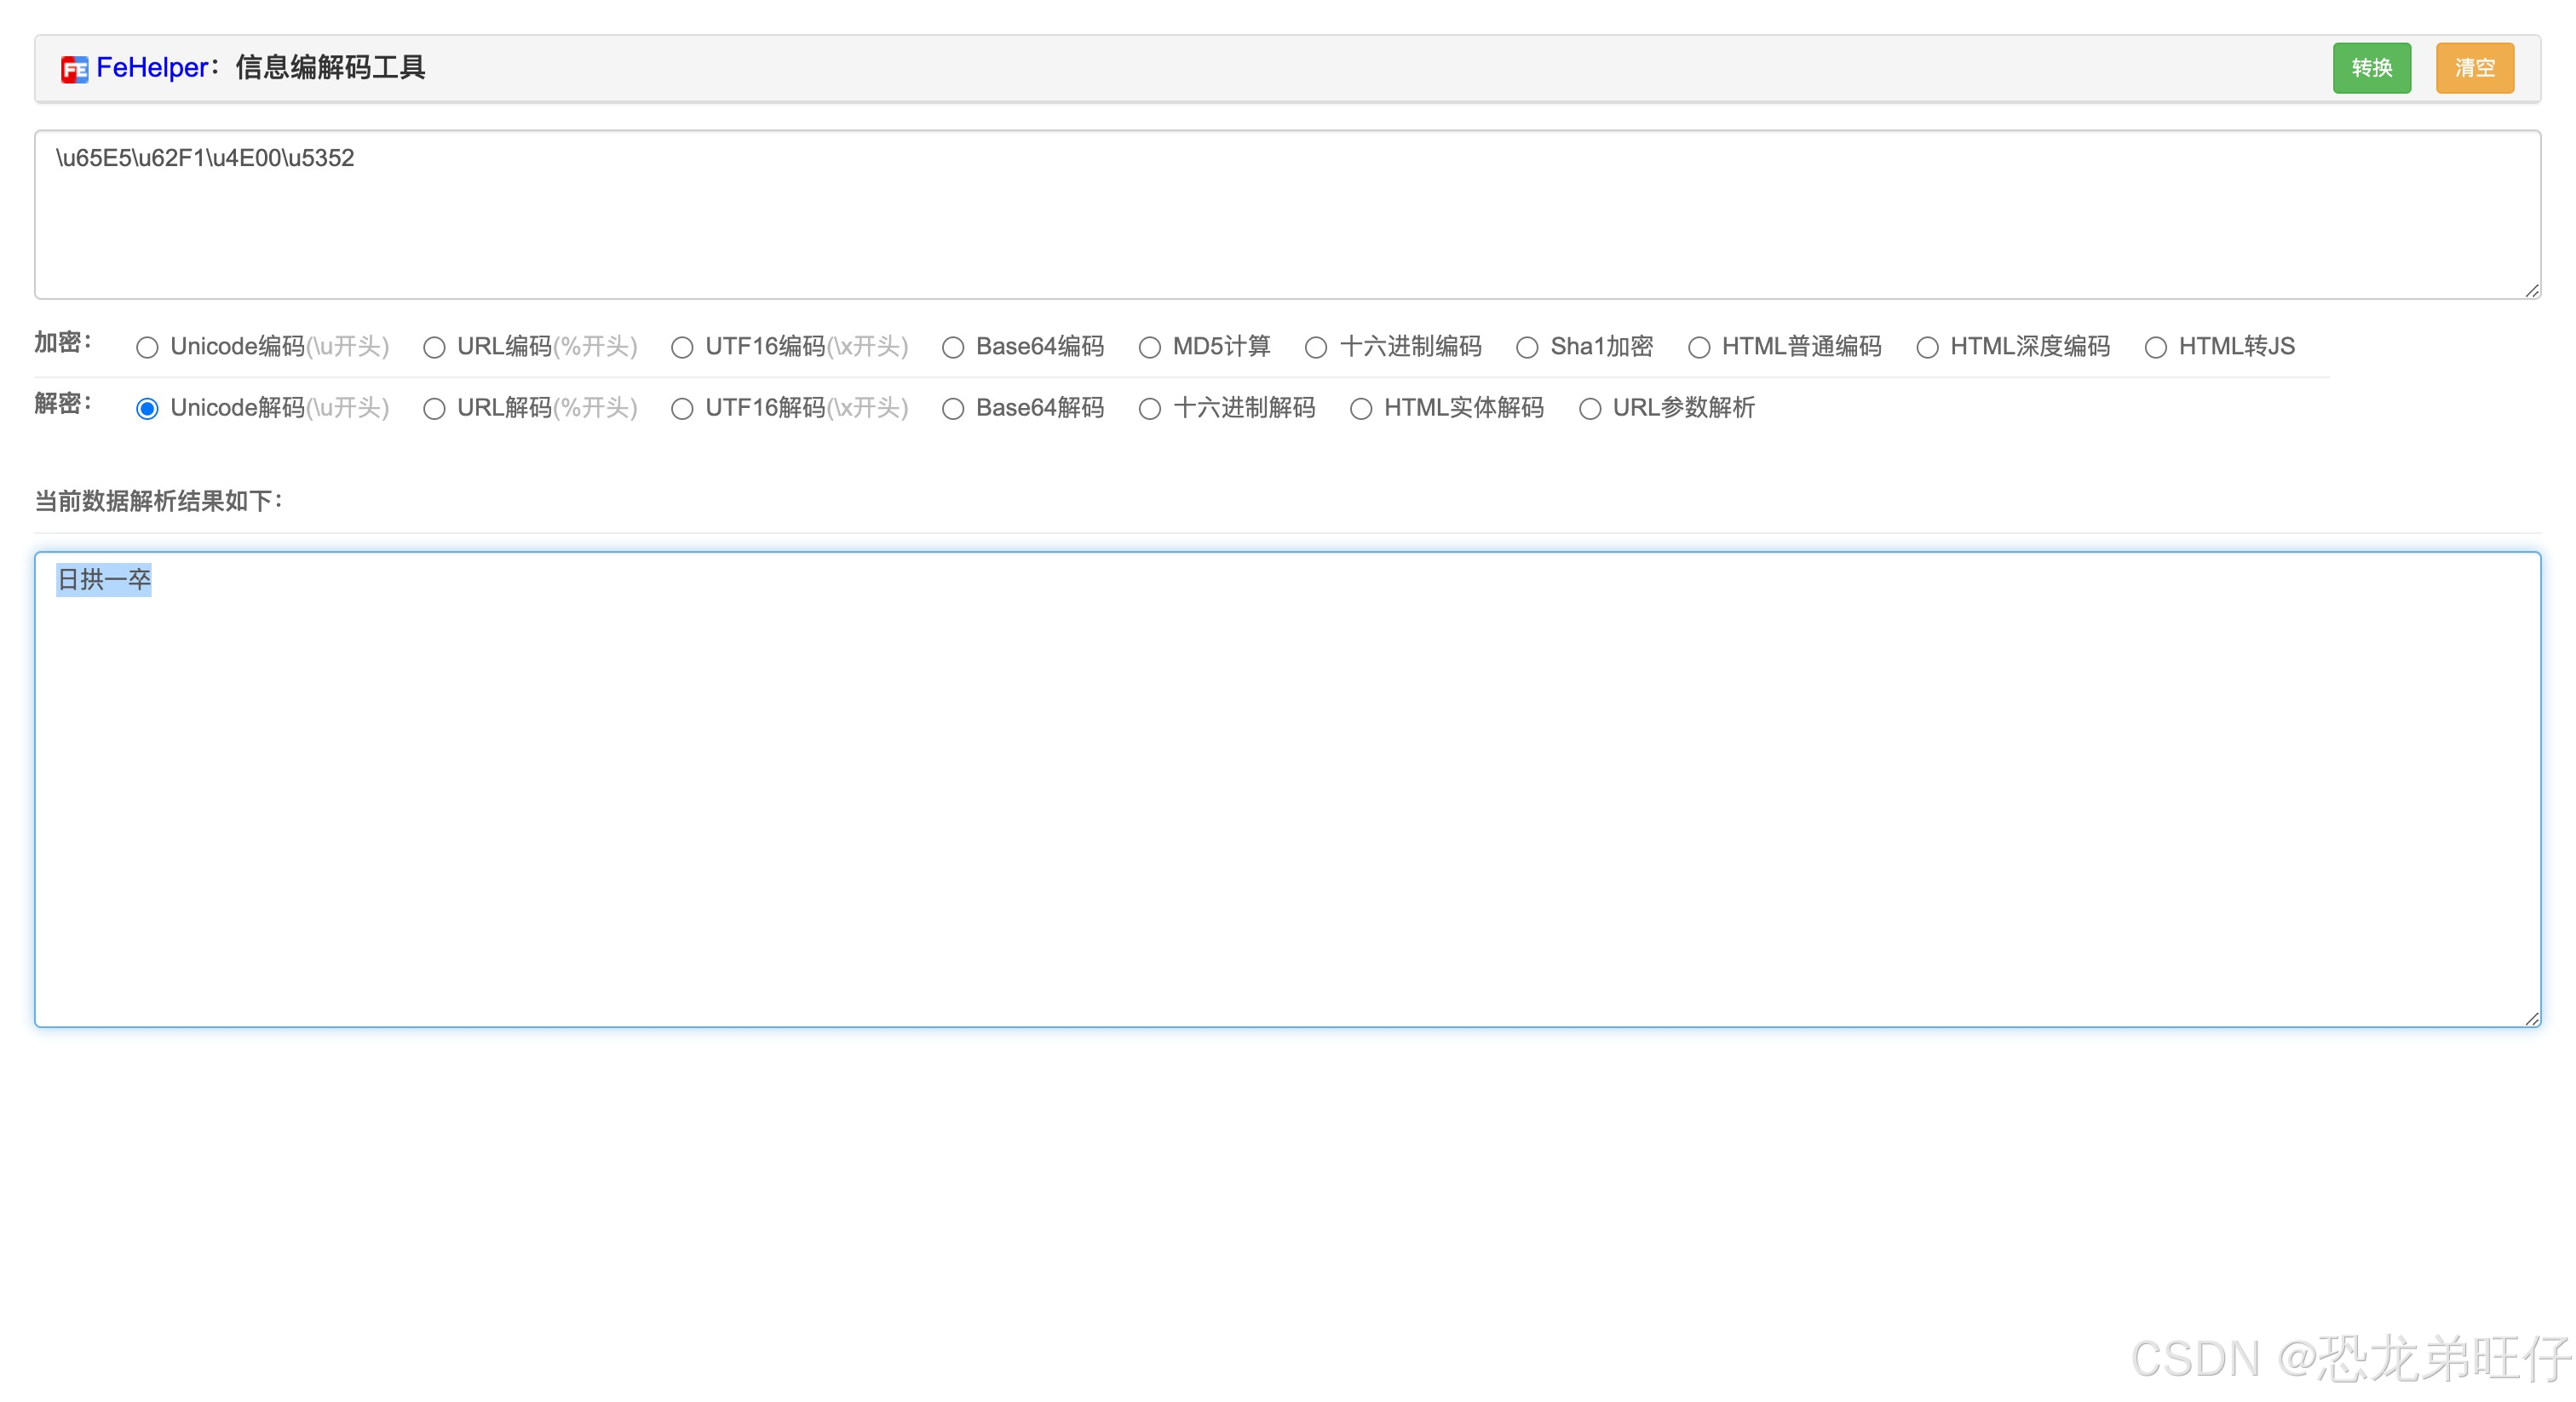Select HTML实体解码 radio option
This screenshot has width=2576, height=1402.
coord(1361,409)
